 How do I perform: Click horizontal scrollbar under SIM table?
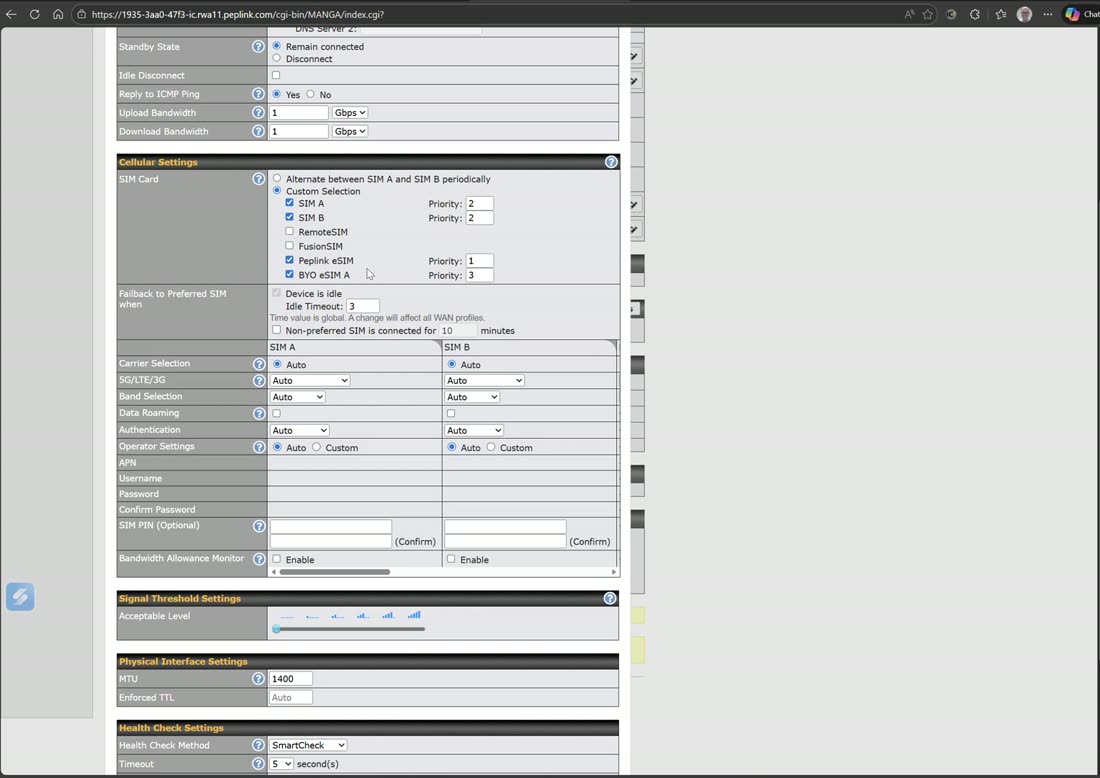(x=335, y=572)
